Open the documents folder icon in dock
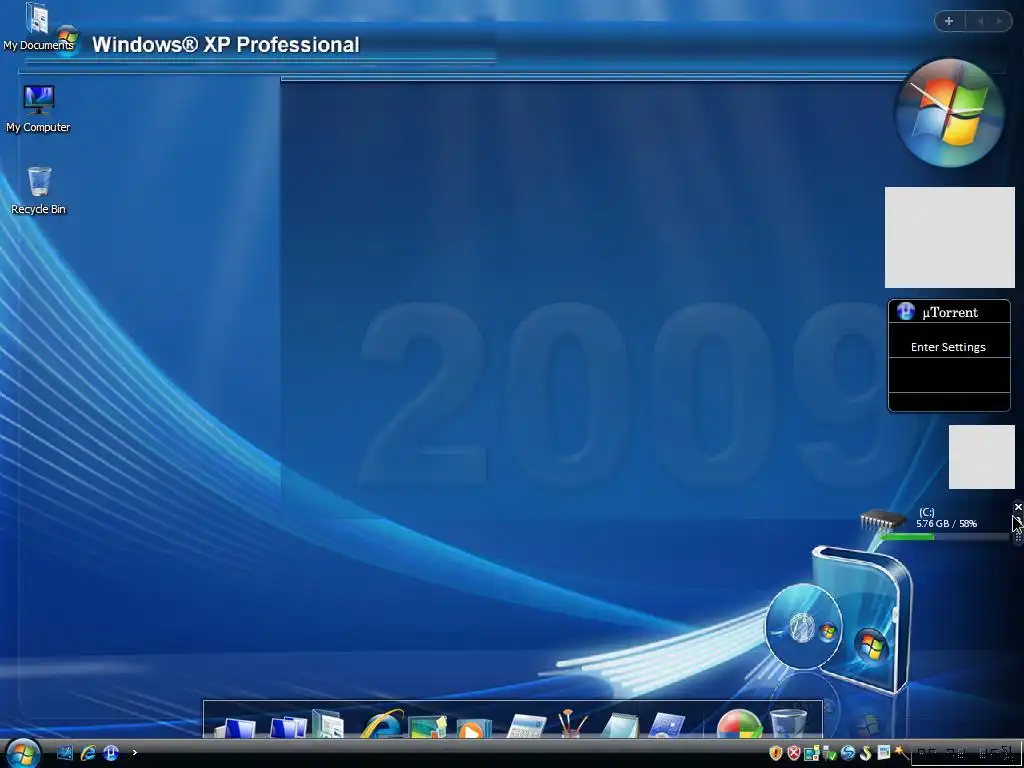This screenshot has width=1024, height=768. click(328, 724)
